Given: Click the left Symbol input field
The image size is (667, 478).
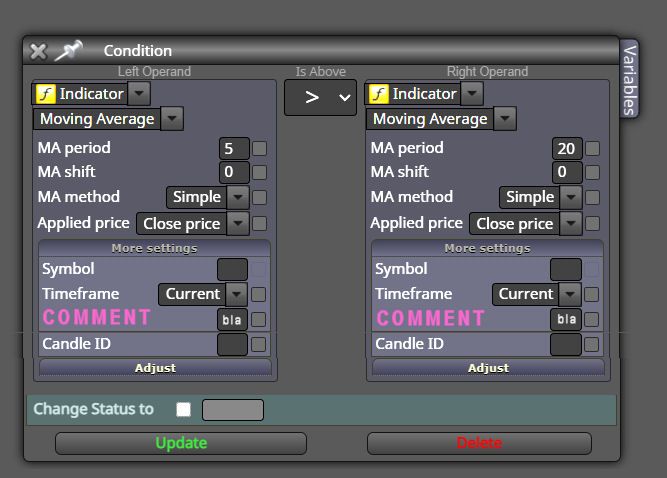Looking at the screenshot, I should point(232,269).
